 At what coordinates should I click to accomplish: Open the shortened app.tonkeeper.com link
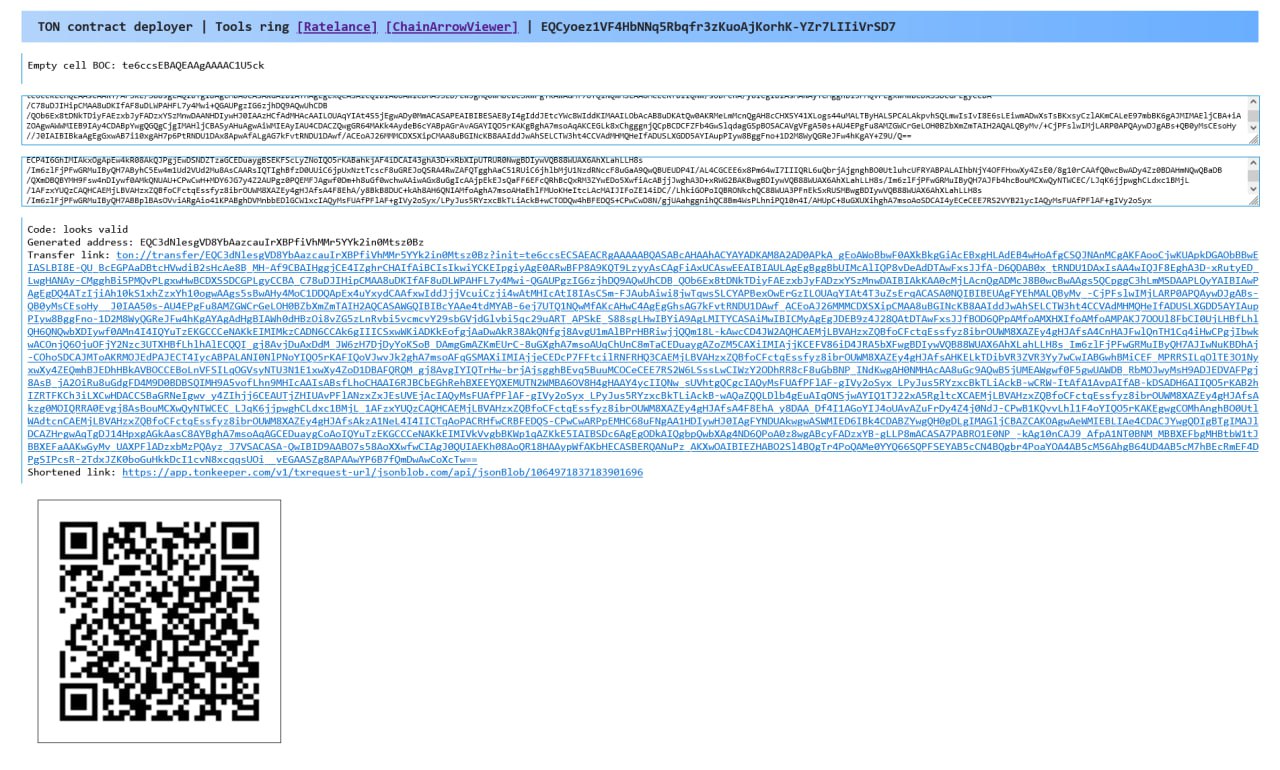pos(382,472)
